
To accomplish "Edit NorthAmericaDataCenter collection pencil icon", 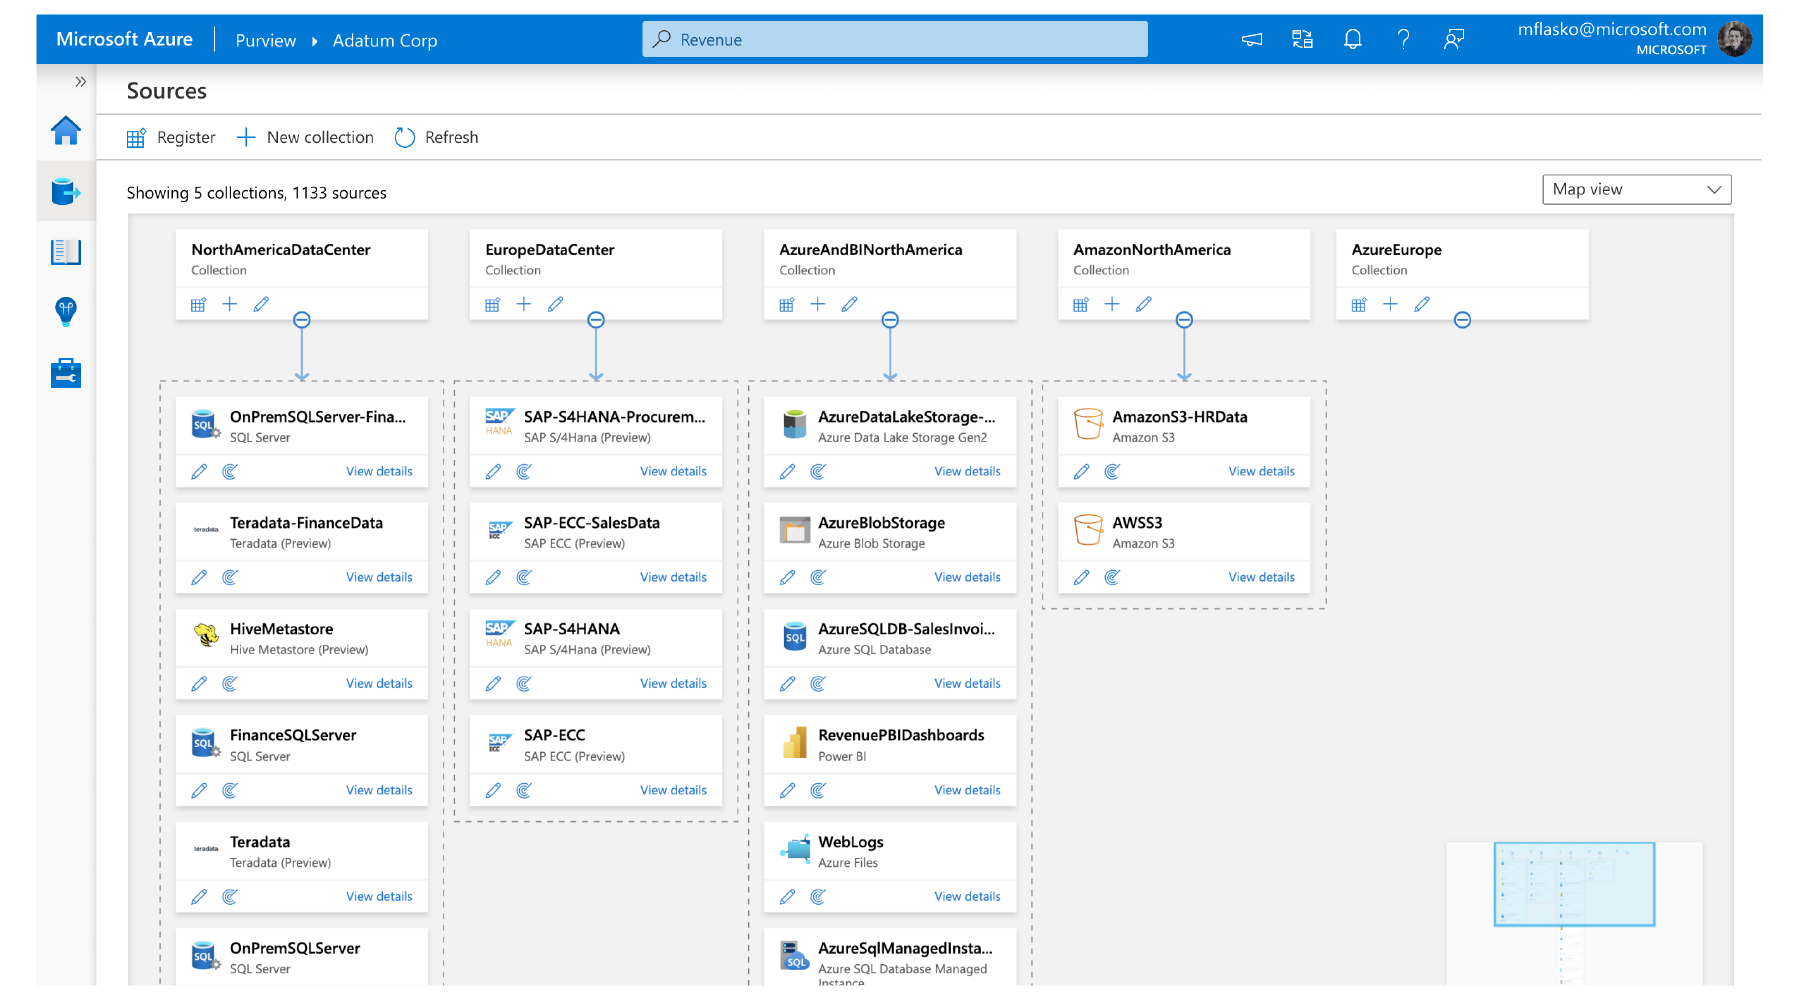I will (x=261, y=304).
